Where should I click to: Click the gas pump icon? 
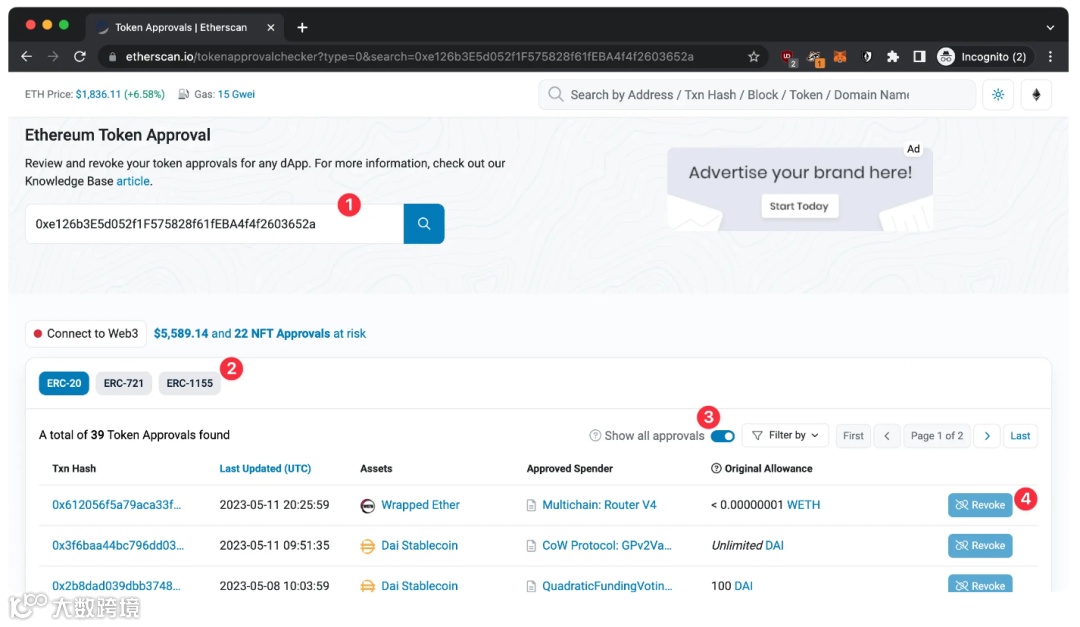(x=183, y=94)
